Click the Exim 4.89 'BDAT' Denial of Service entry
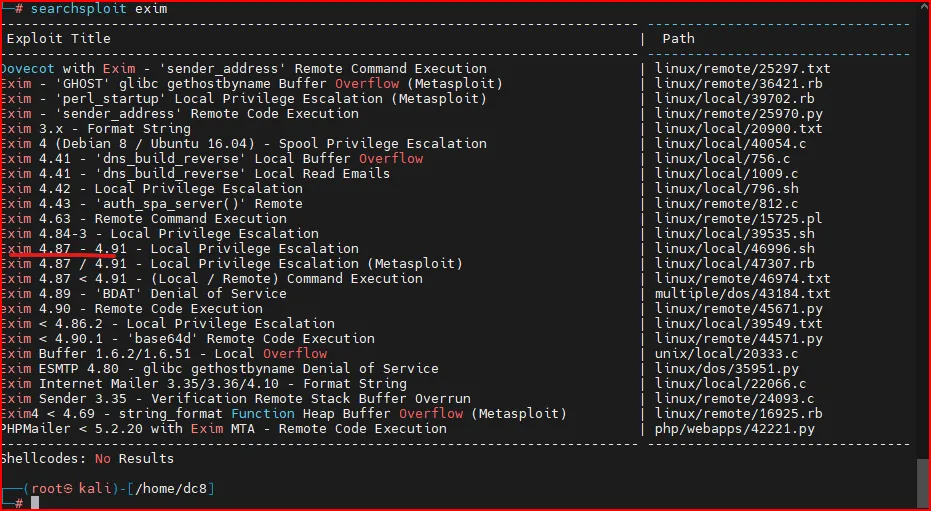Viewport: 931px width, 511px height. [144, 294]
